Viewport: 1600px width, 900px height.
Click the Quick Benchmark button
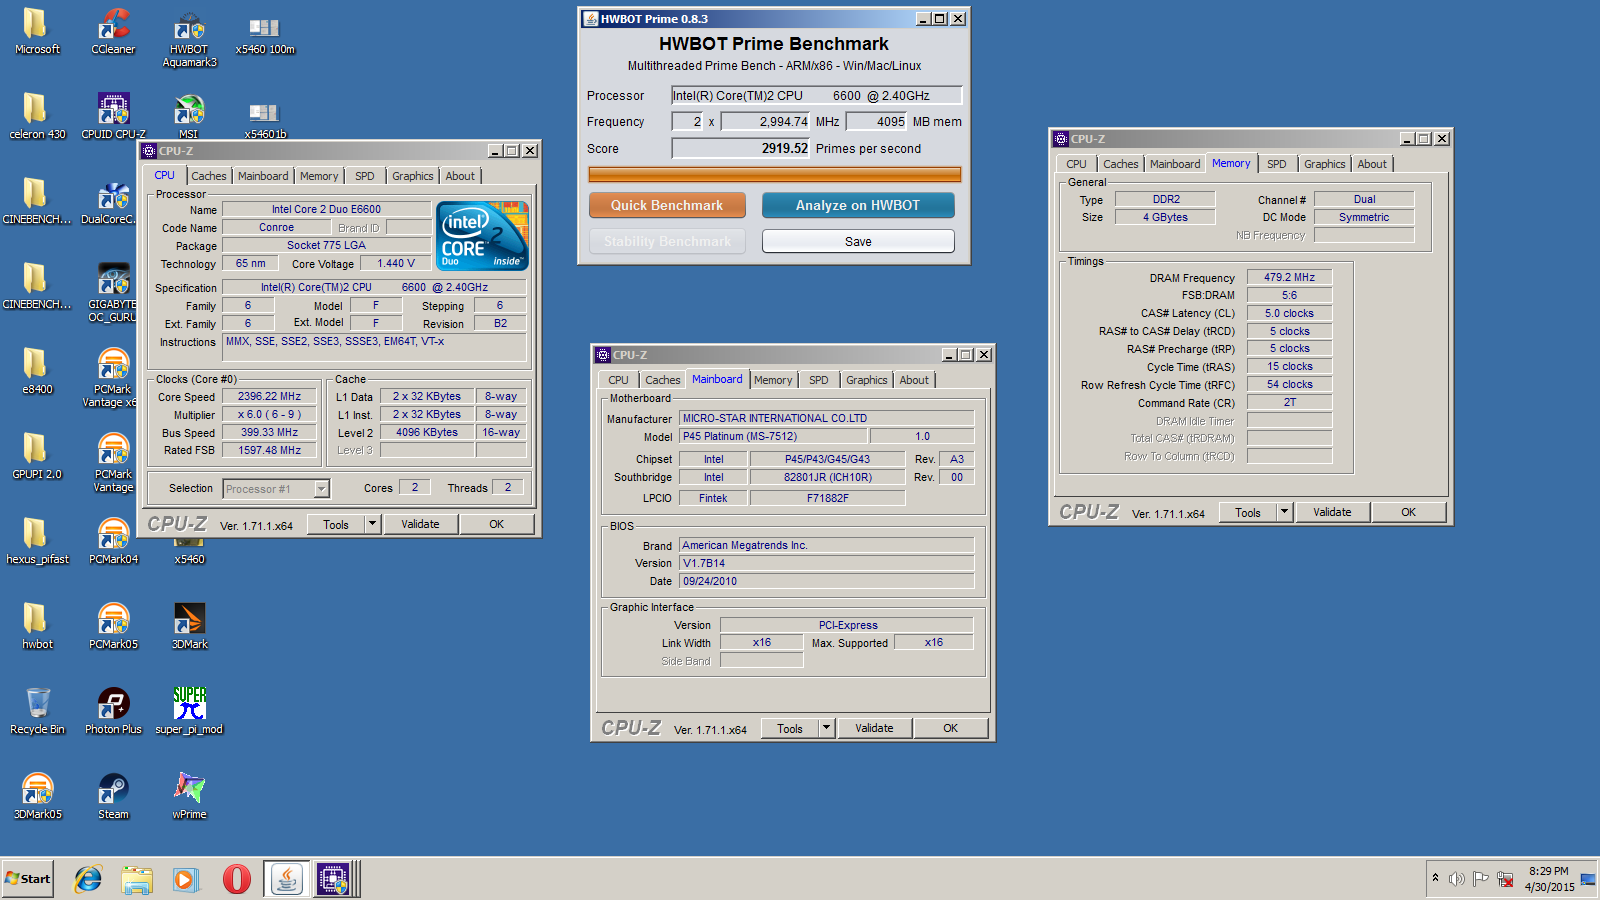pyautogui.click(x=667, y=205)
